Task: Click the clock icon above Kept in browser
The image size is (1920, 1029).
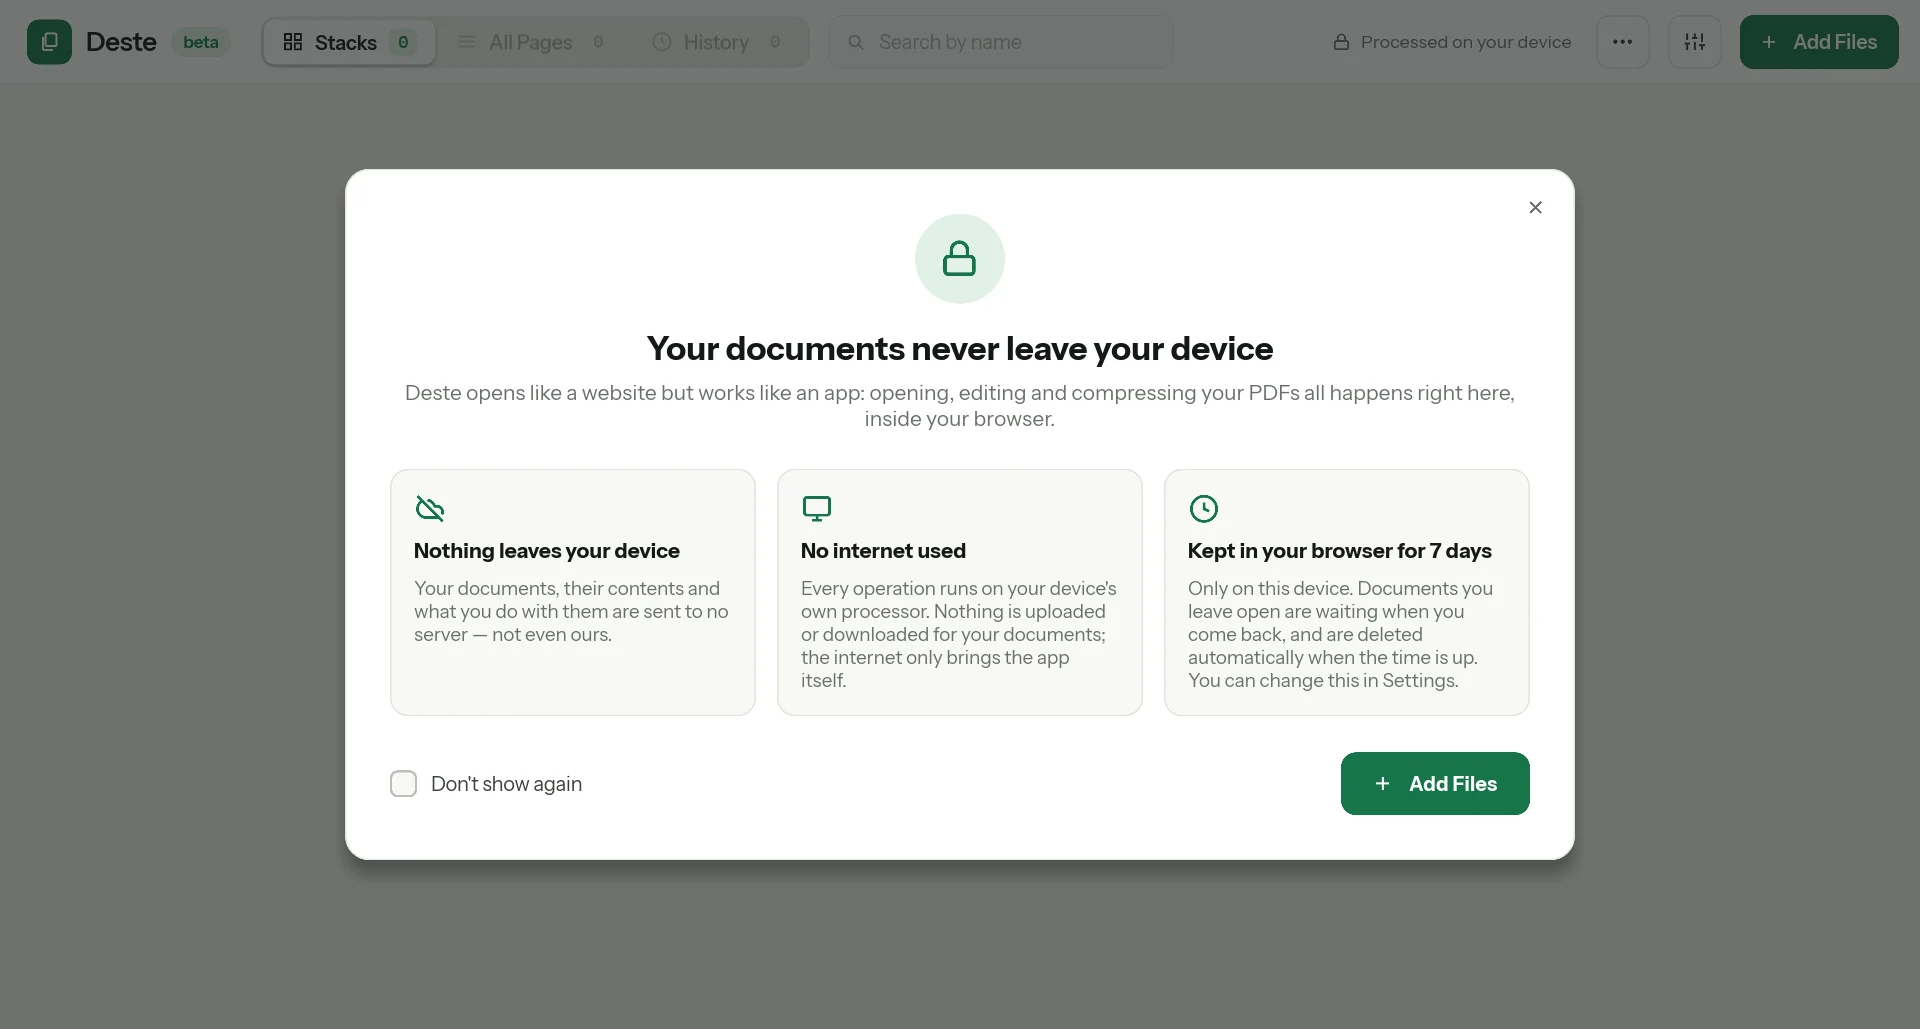Action: tap(1204, 509)
